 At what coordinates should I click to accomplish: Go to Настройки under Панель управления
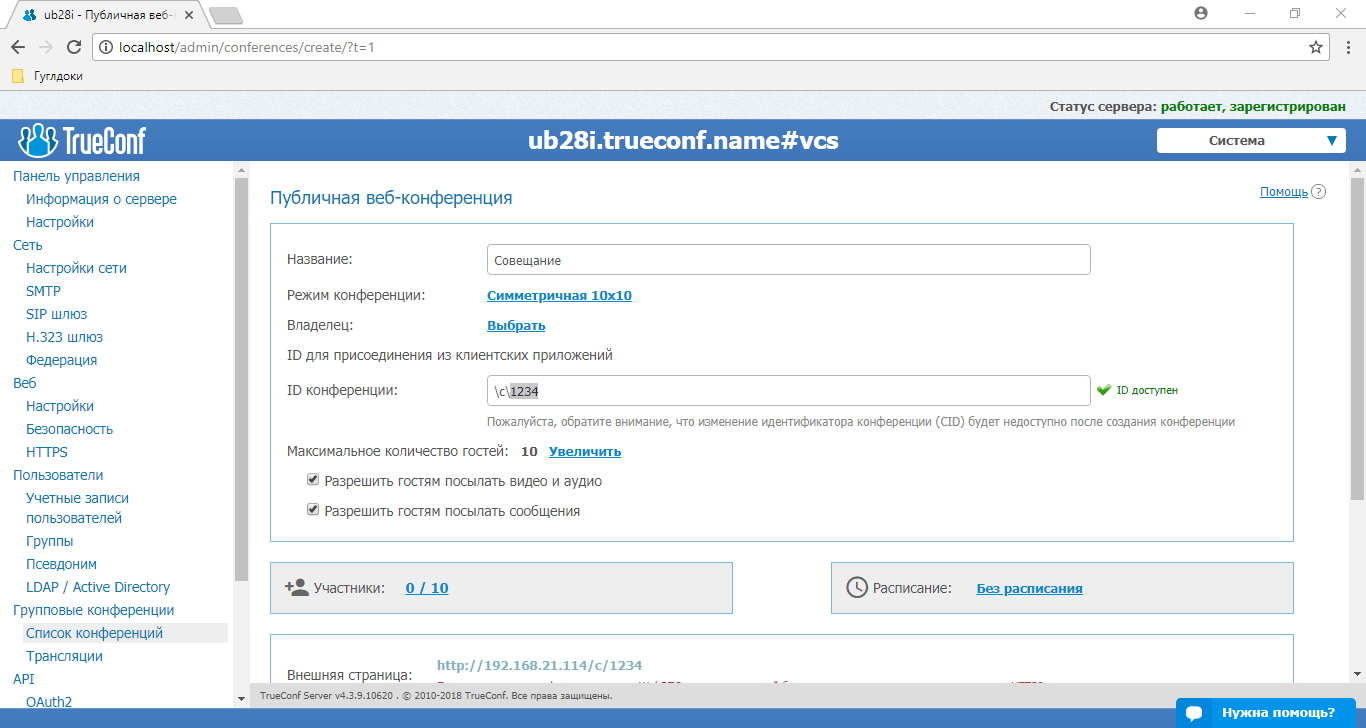point(60,222)
